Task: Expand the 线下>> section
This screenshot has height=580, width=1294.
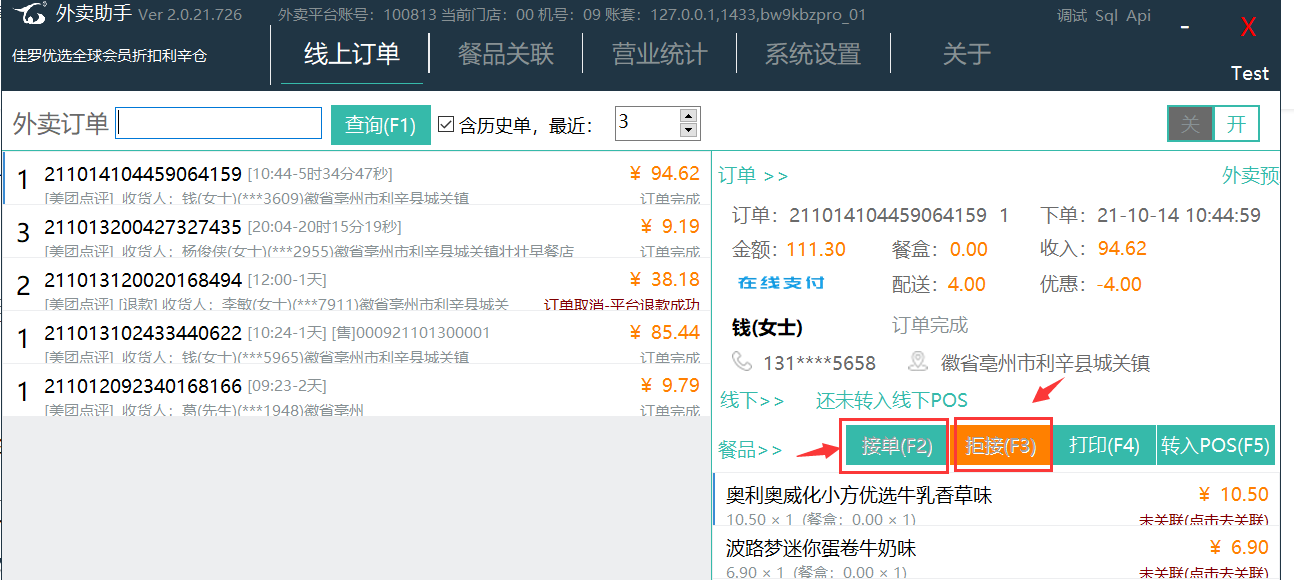Action: [752, 401]
